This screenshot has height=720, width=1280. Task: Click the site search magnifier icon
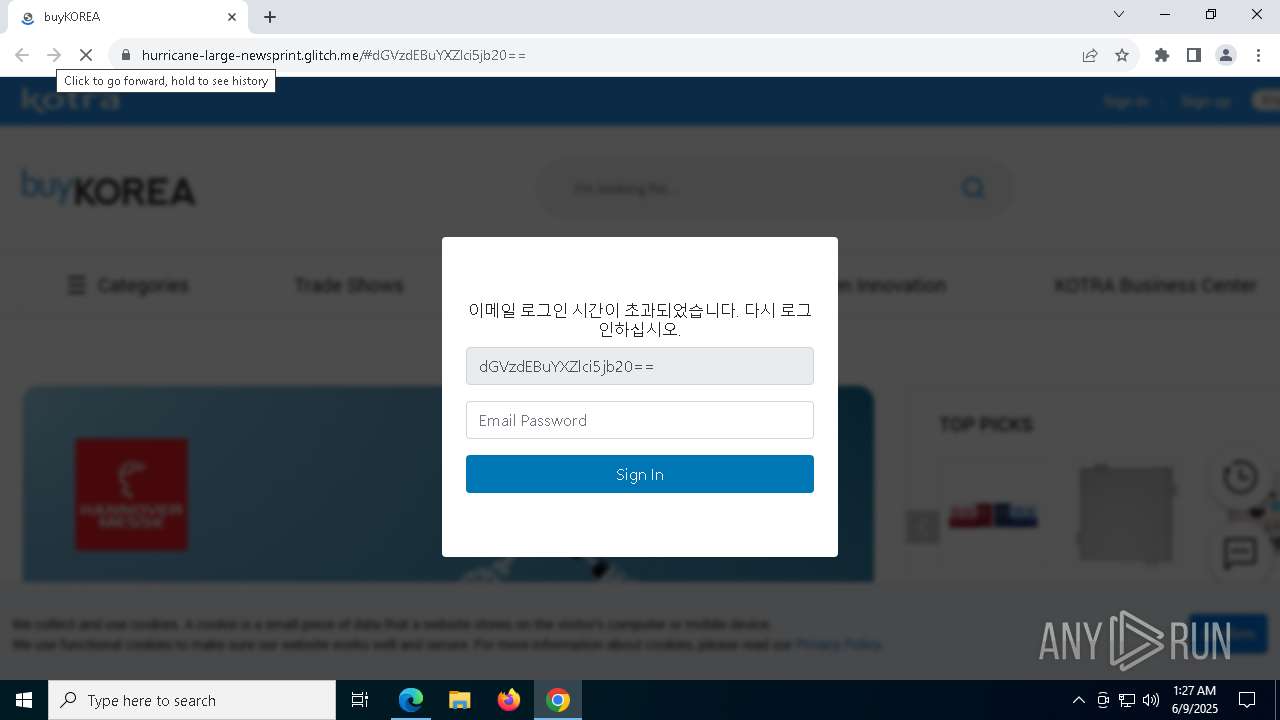point(973,188)
